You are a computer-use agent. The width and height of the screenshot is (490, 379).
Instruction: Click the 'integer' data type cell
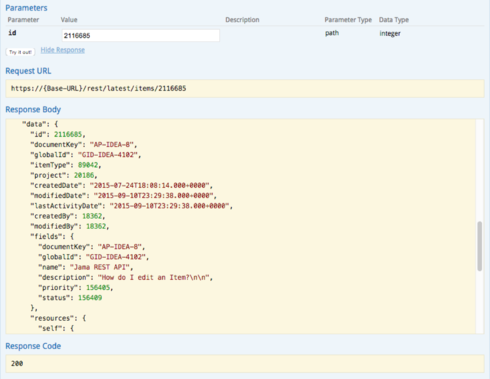(x=390, y=33)
